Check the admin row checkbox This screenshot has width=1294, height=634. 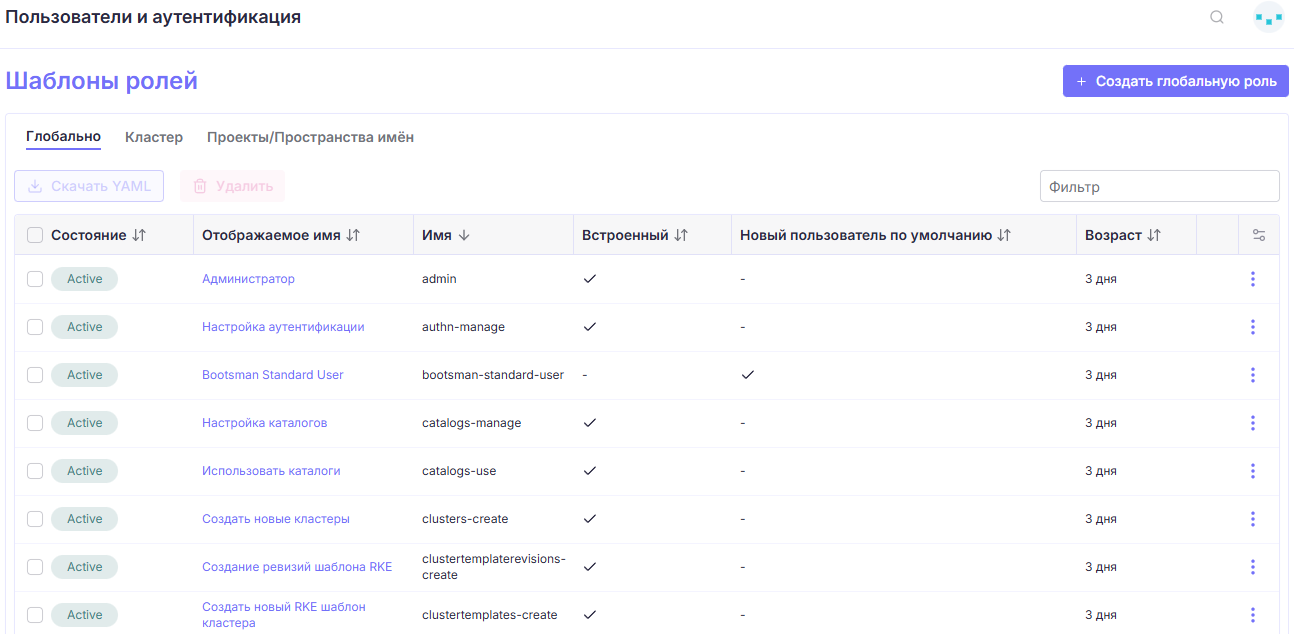pyautogui.click(x=35, y=279)
